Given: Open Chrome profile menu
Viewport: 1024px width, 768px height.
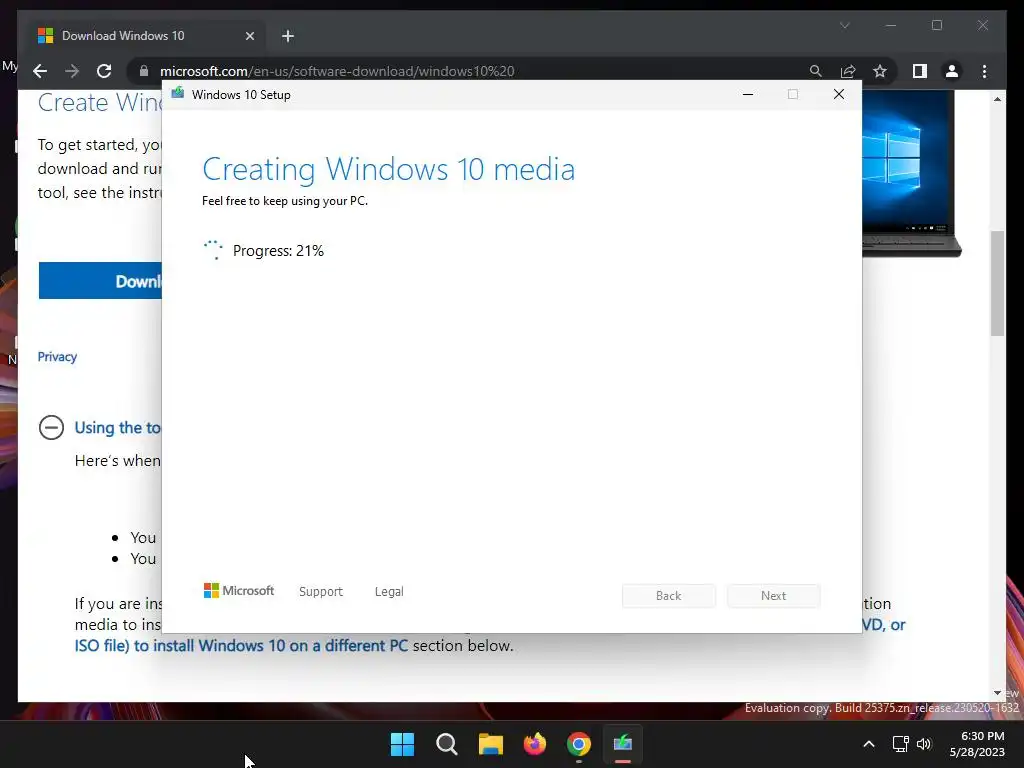Looking at the screenshot, I should [952, 71].
